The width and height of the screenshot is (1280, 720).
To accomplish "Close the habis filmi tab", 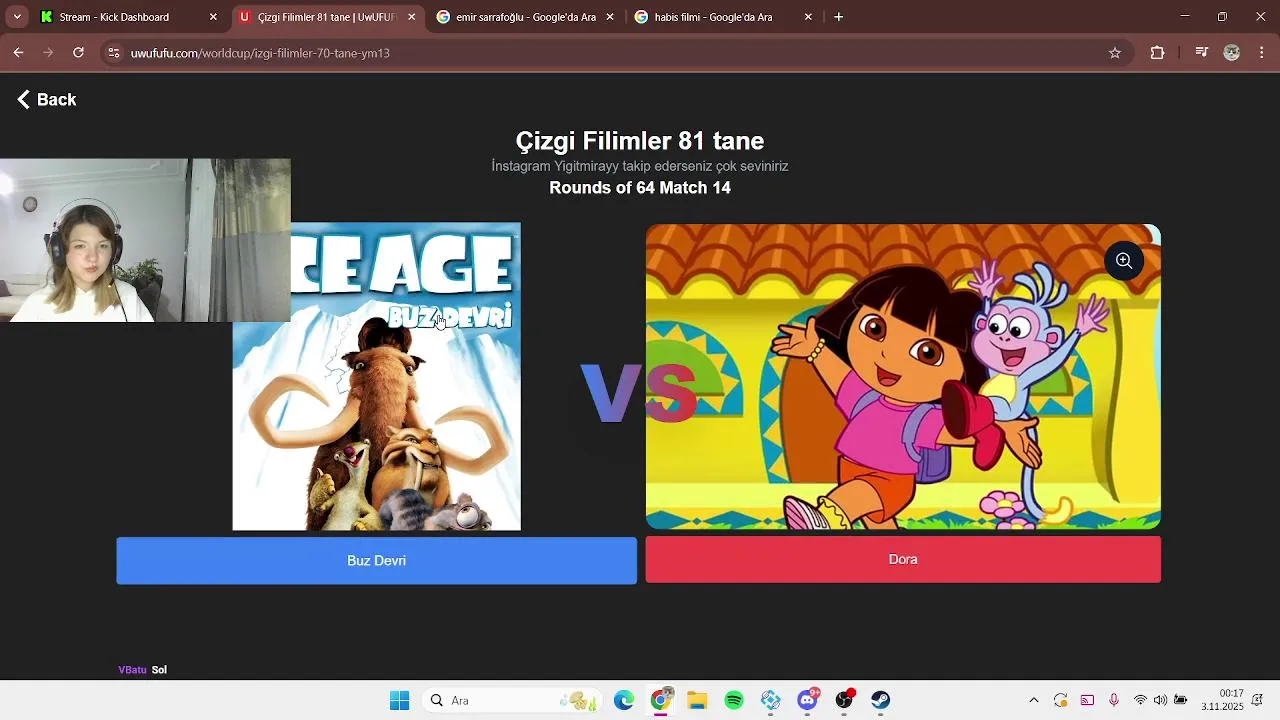I will pyautogui.click(x=808, y=17).
